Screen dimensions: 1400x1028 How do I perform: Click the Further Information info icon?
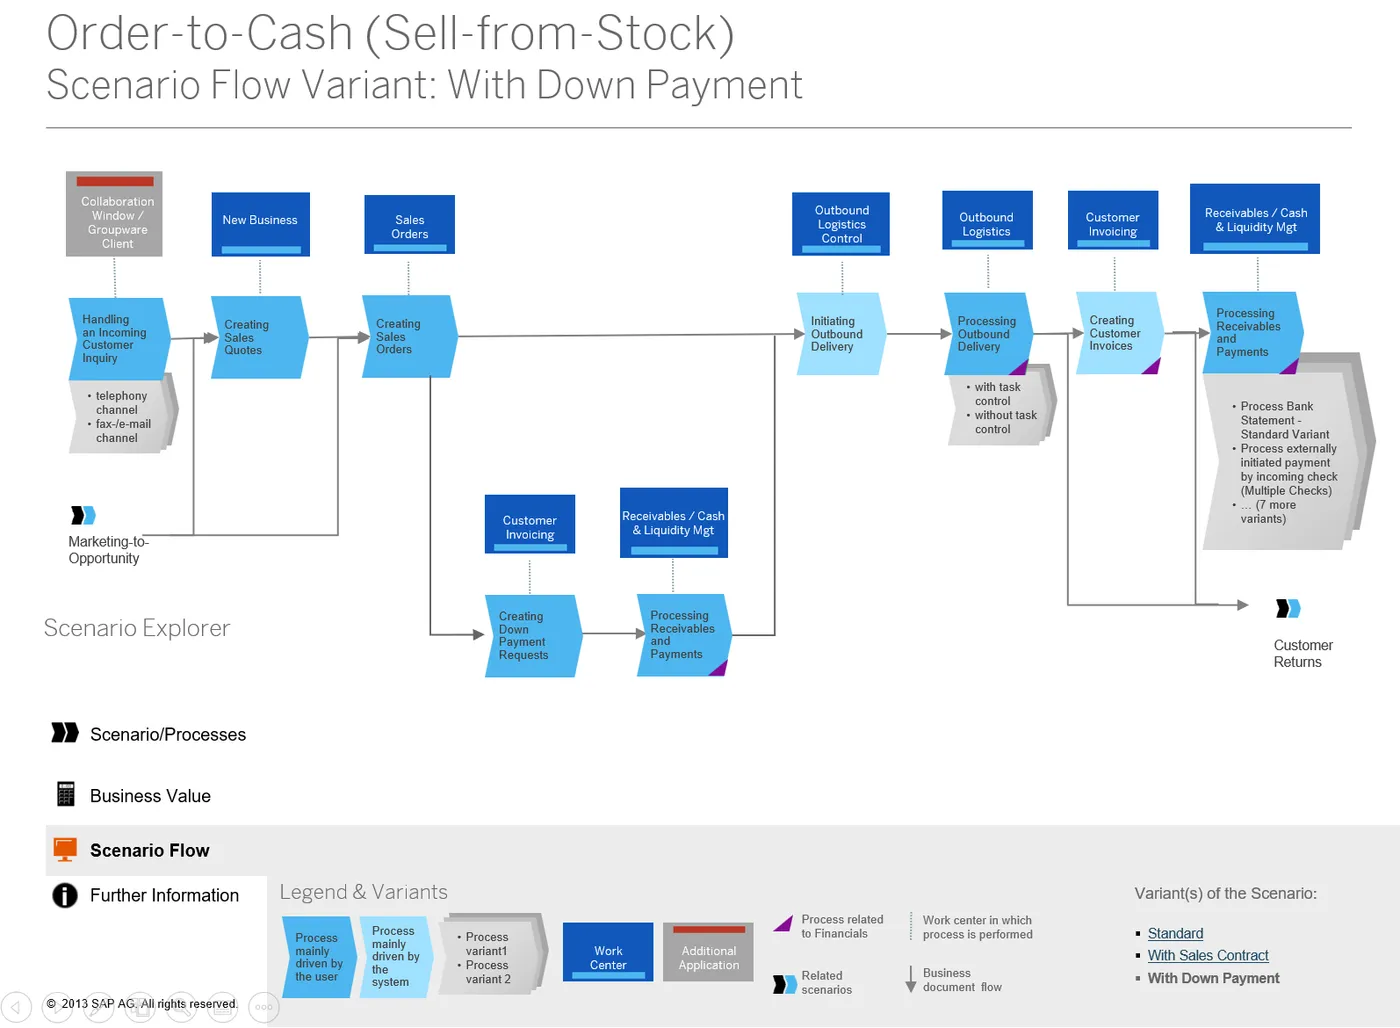[x=65, y=895]
